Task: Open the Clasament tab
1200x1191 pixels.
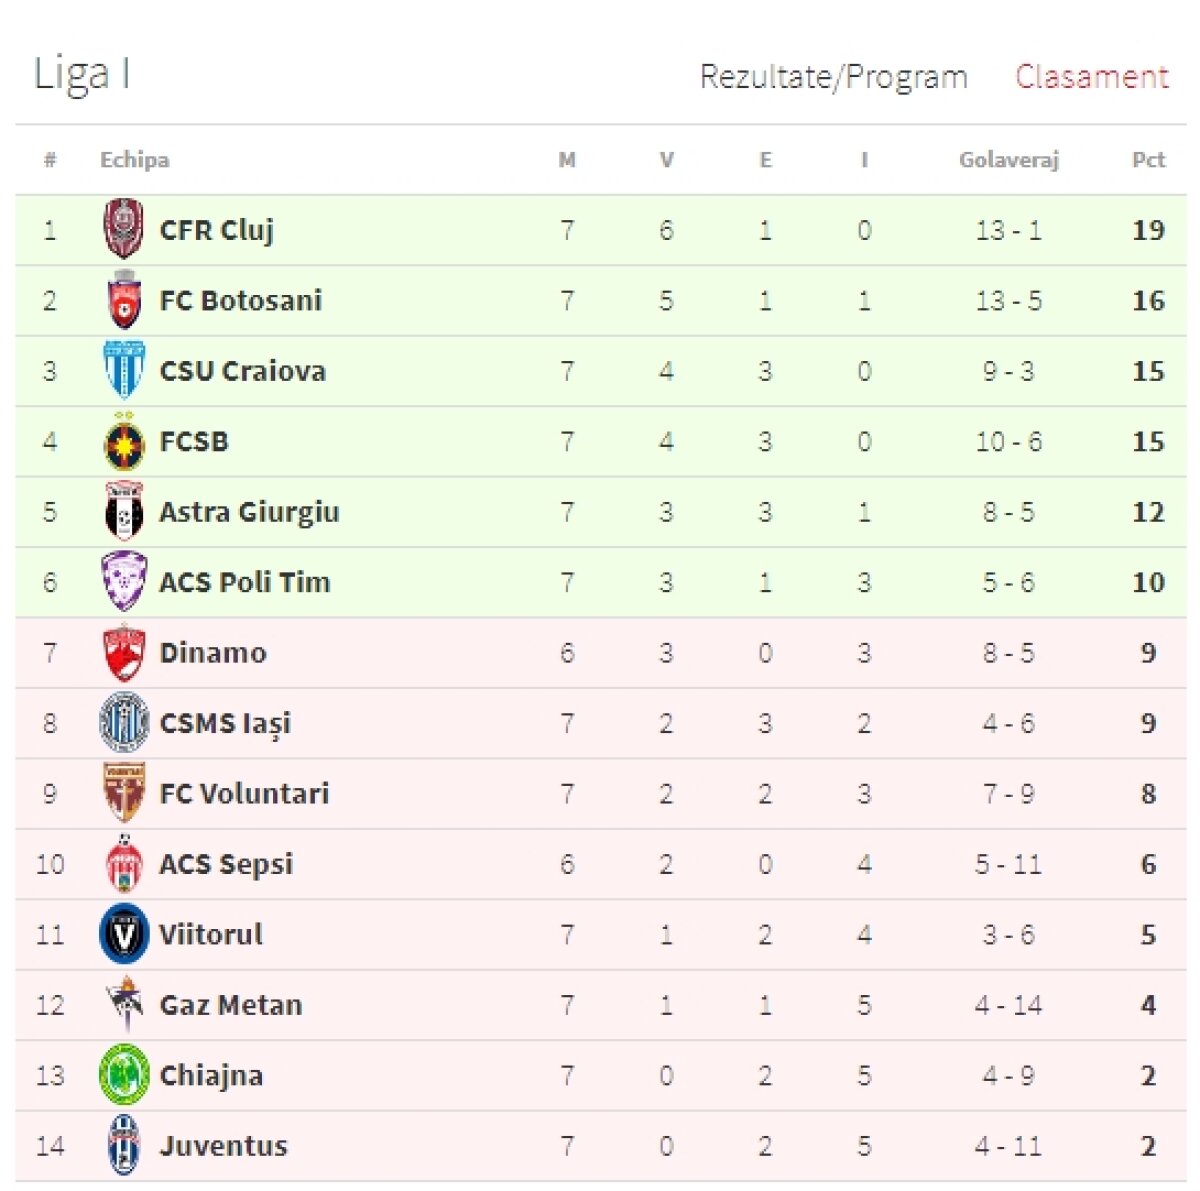Action: pos(1091,77)
